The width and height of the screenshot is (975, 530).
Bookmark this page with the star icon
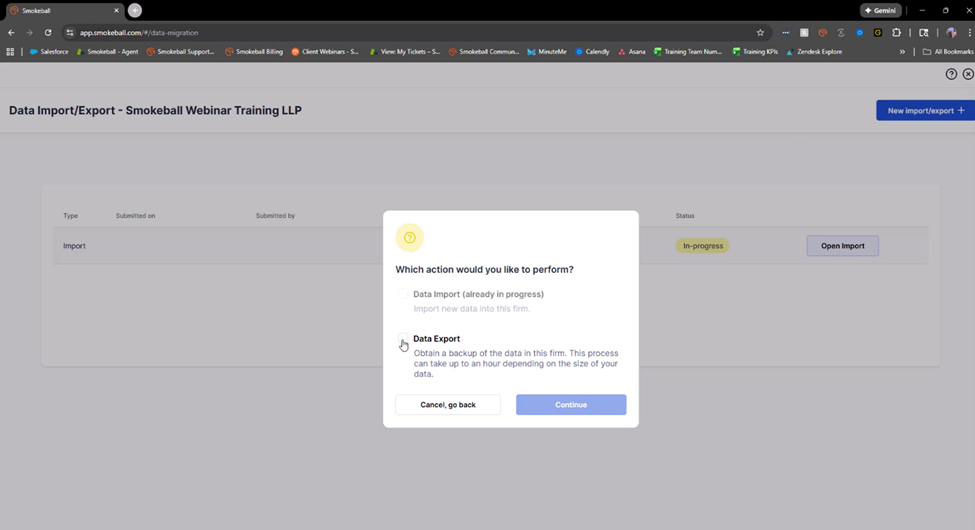click(x=760, y=33)
